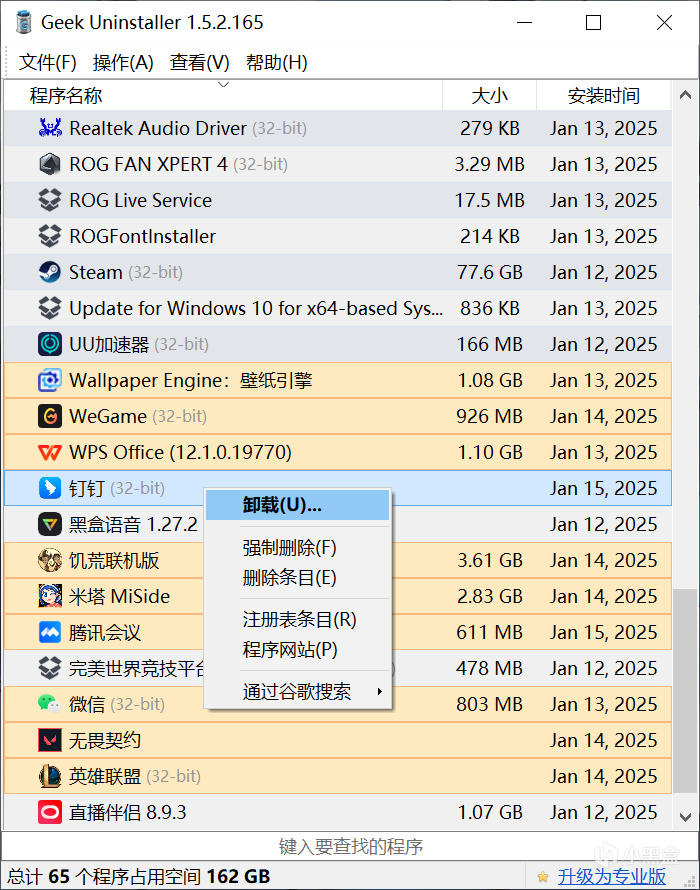The image size is (700, 890).
Task: Click the Realtek Audio Driver icon
Action: point(50,128)
